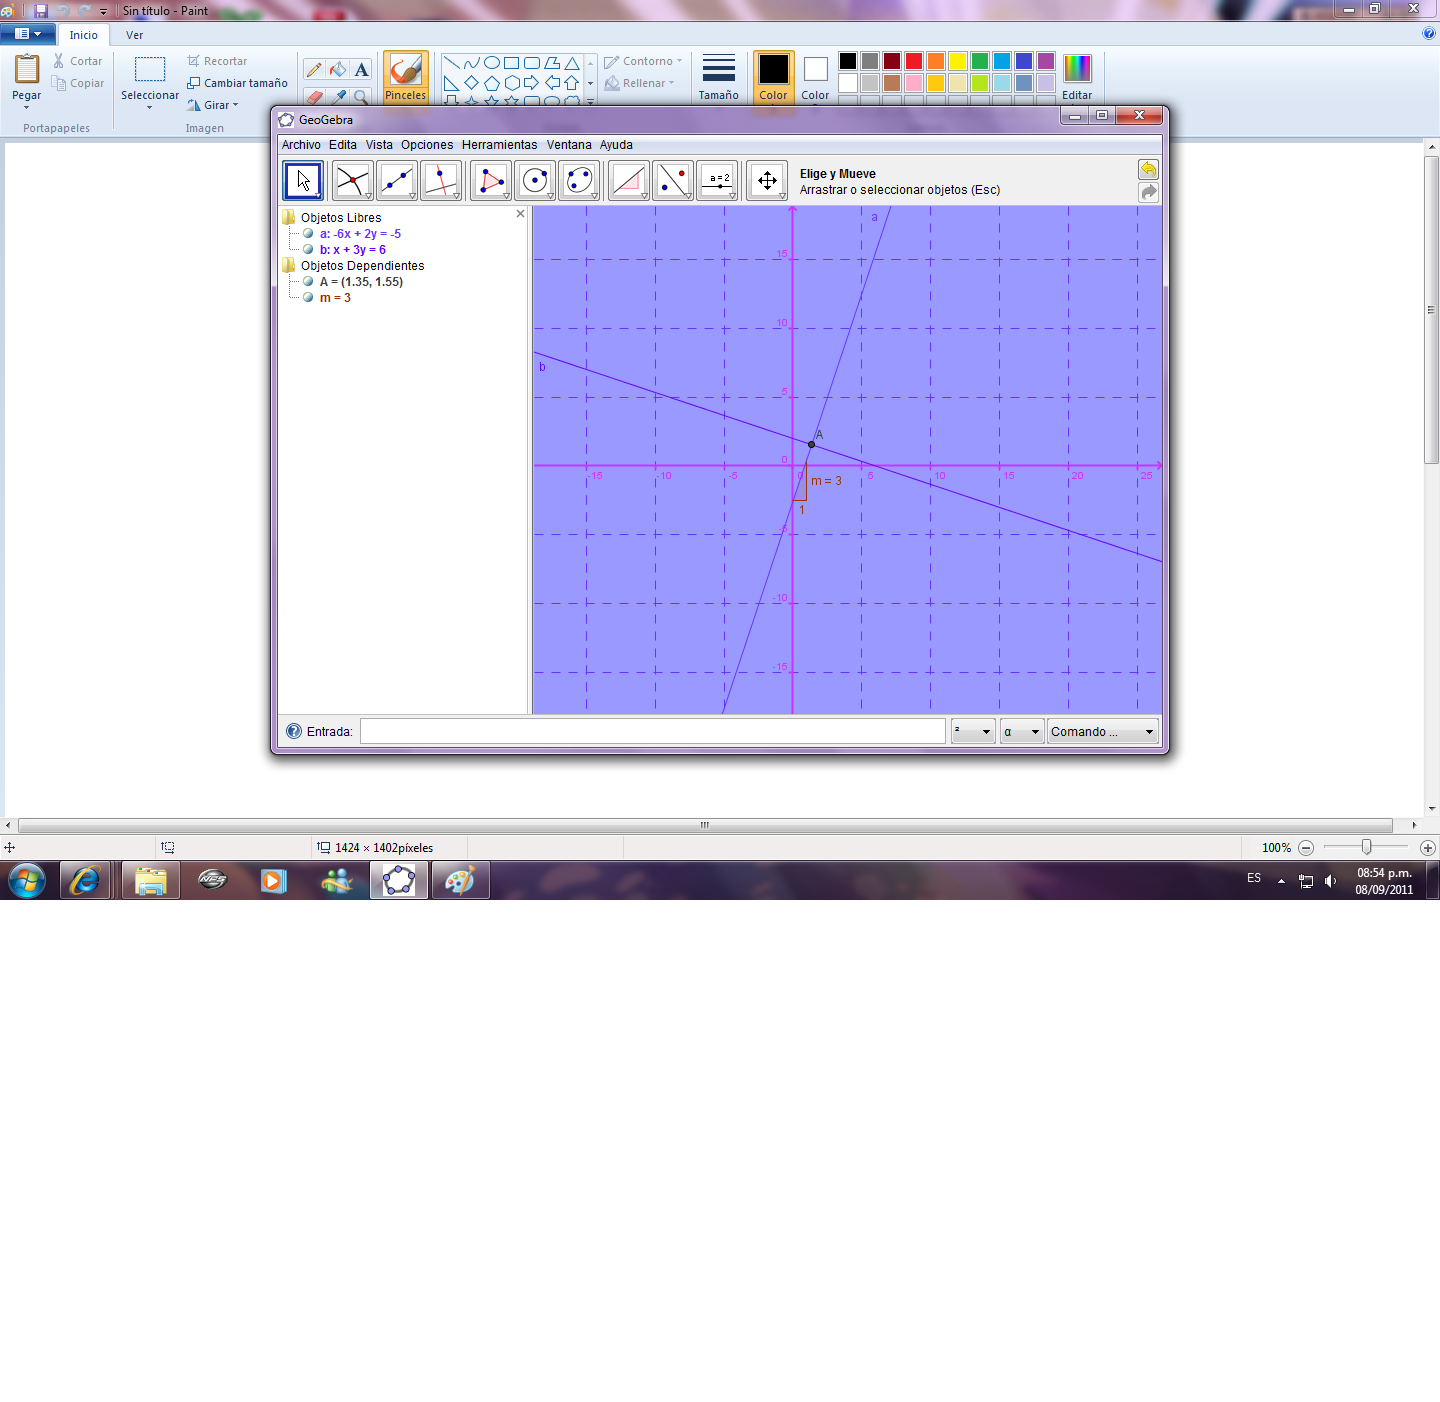
Task: Open the Tamaño line size dropdown
Action: click(718, 77)
